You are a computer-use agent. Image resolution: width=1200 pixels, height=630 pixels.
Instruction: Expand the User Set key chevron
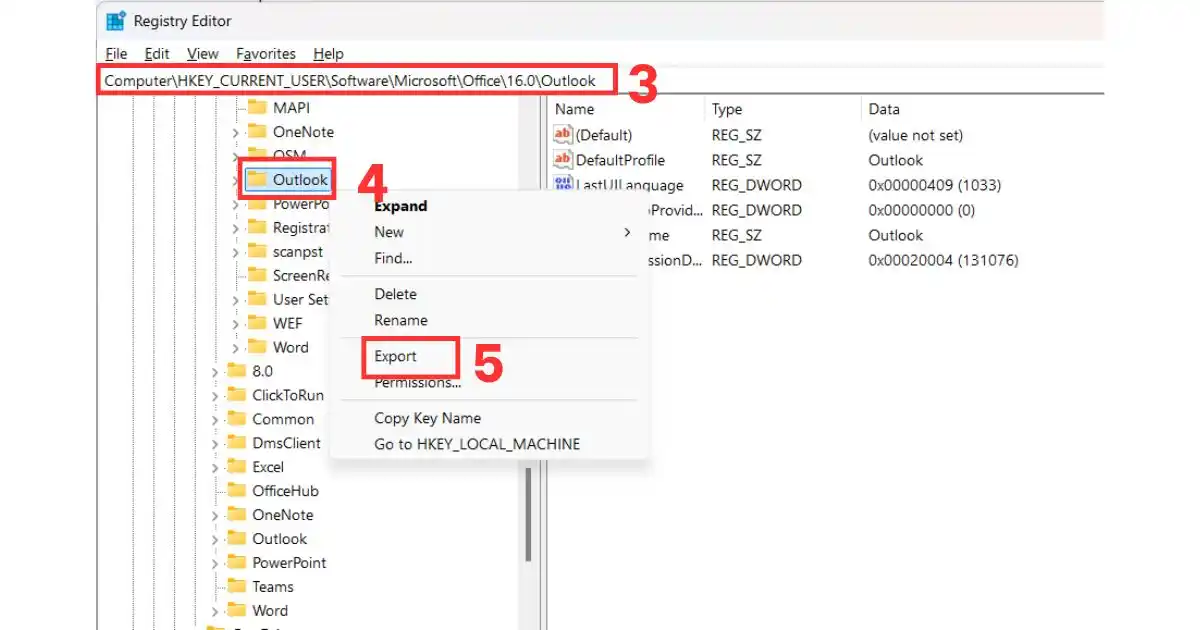pyautogui.click(x=235, y=300)
